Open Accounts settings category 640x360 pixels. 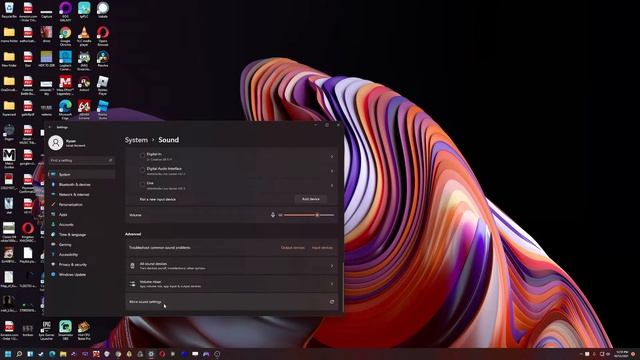(82, 224)
